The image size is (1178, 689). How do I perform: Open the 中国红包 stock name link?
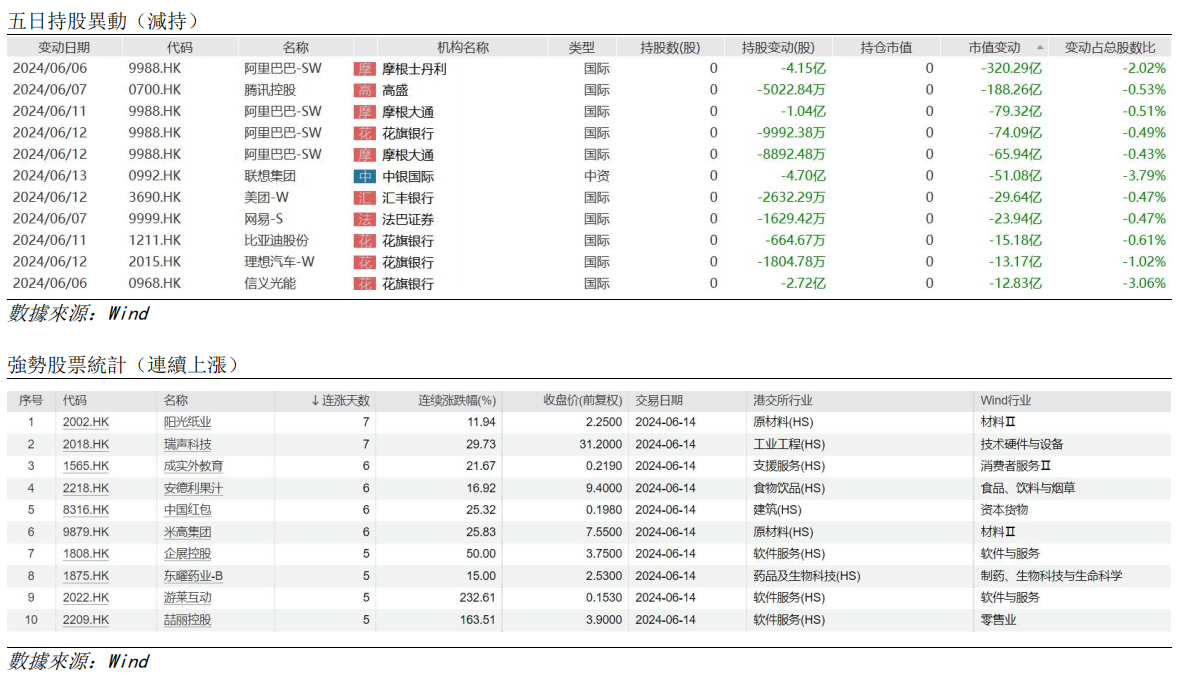click(188, 509)
